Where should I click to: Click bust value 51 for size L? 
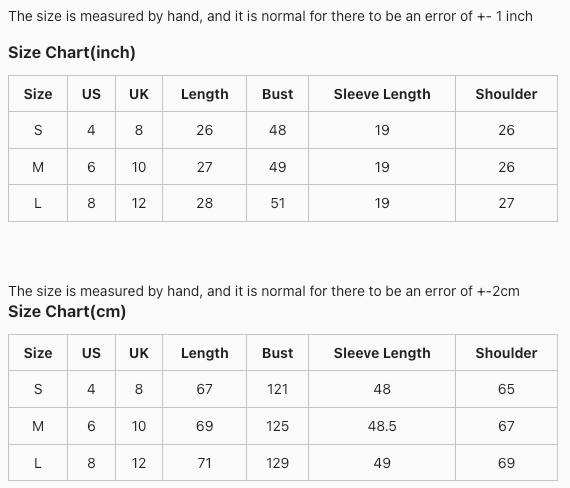coord(278,203)
